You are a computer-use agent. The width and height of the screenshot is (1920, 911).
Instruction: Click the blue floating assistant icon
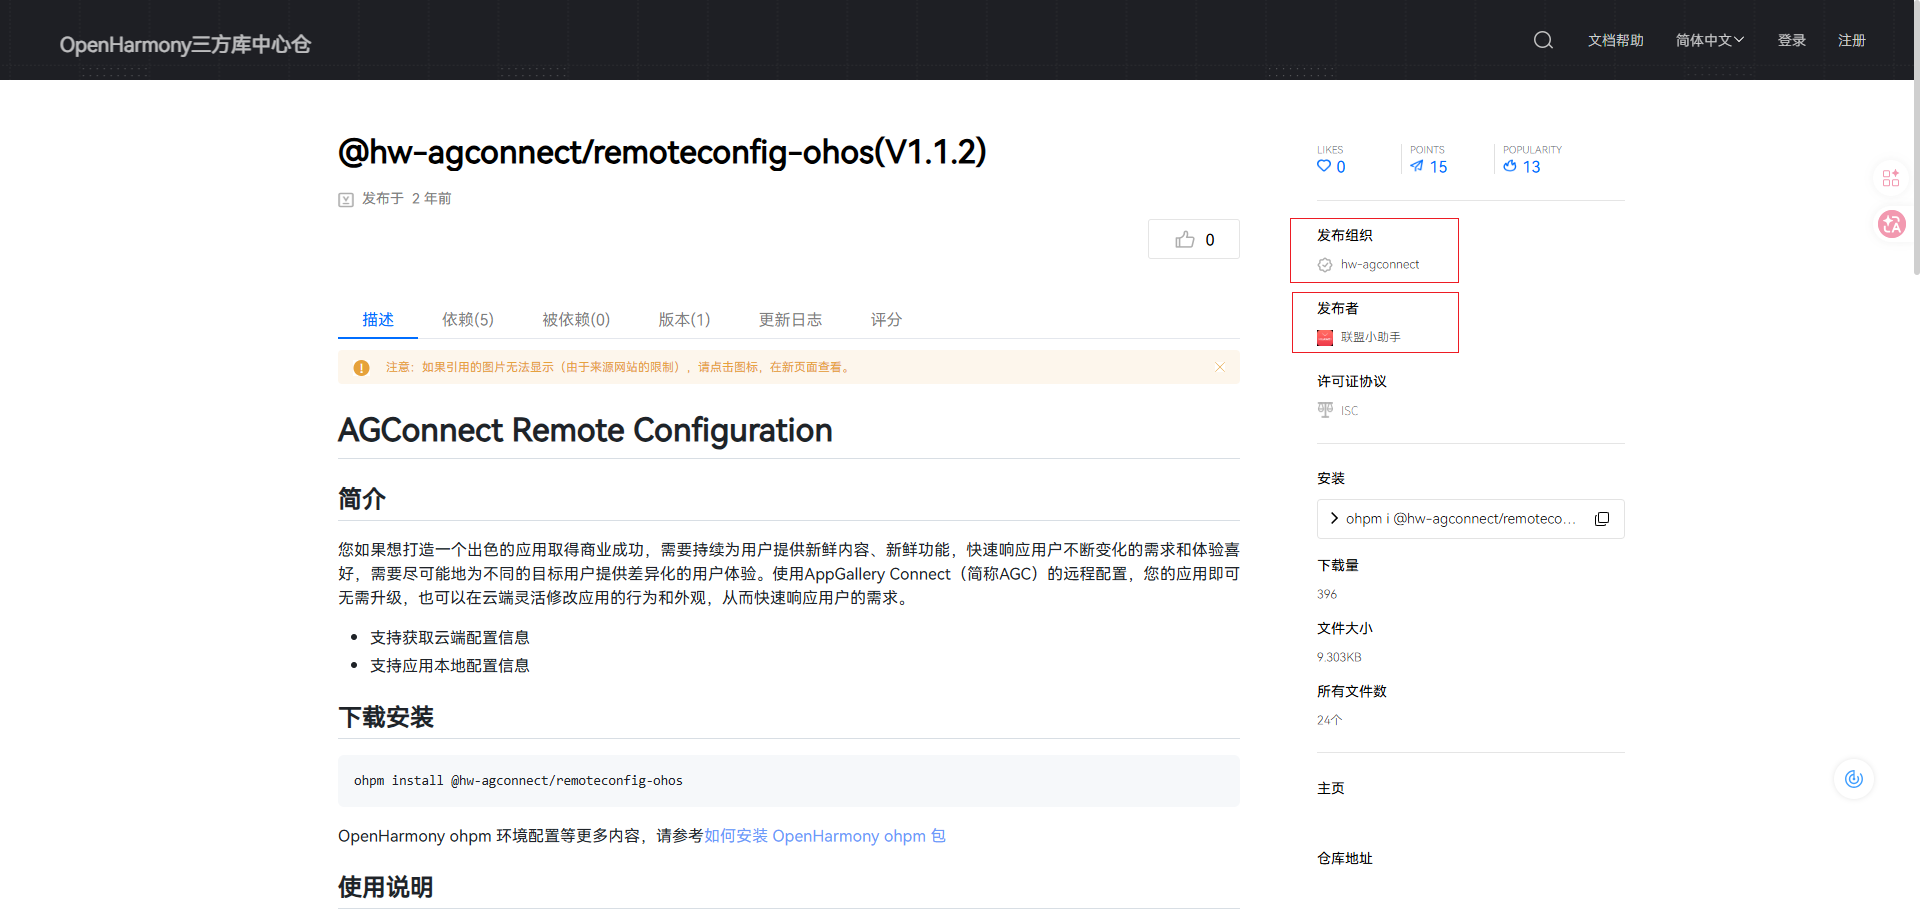[1854, 779]
